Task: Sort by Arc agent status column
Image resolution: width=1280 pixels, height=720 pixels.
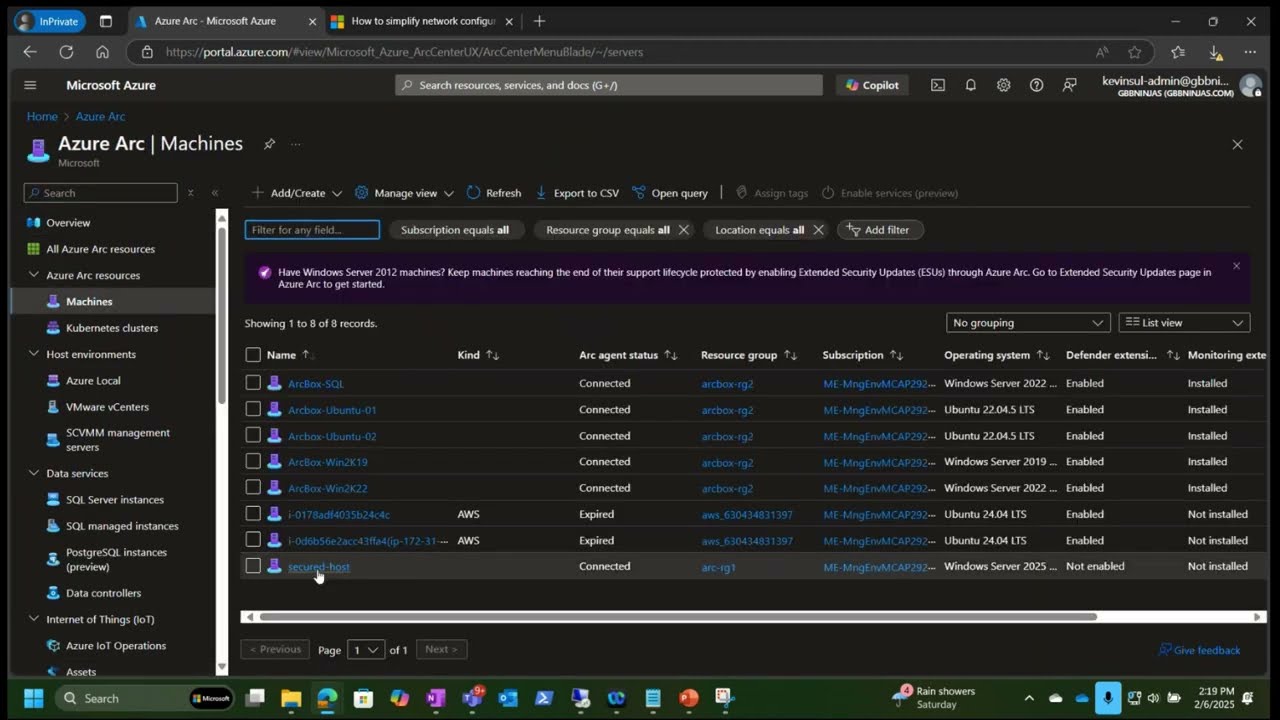Action: (x=628, y=355)
